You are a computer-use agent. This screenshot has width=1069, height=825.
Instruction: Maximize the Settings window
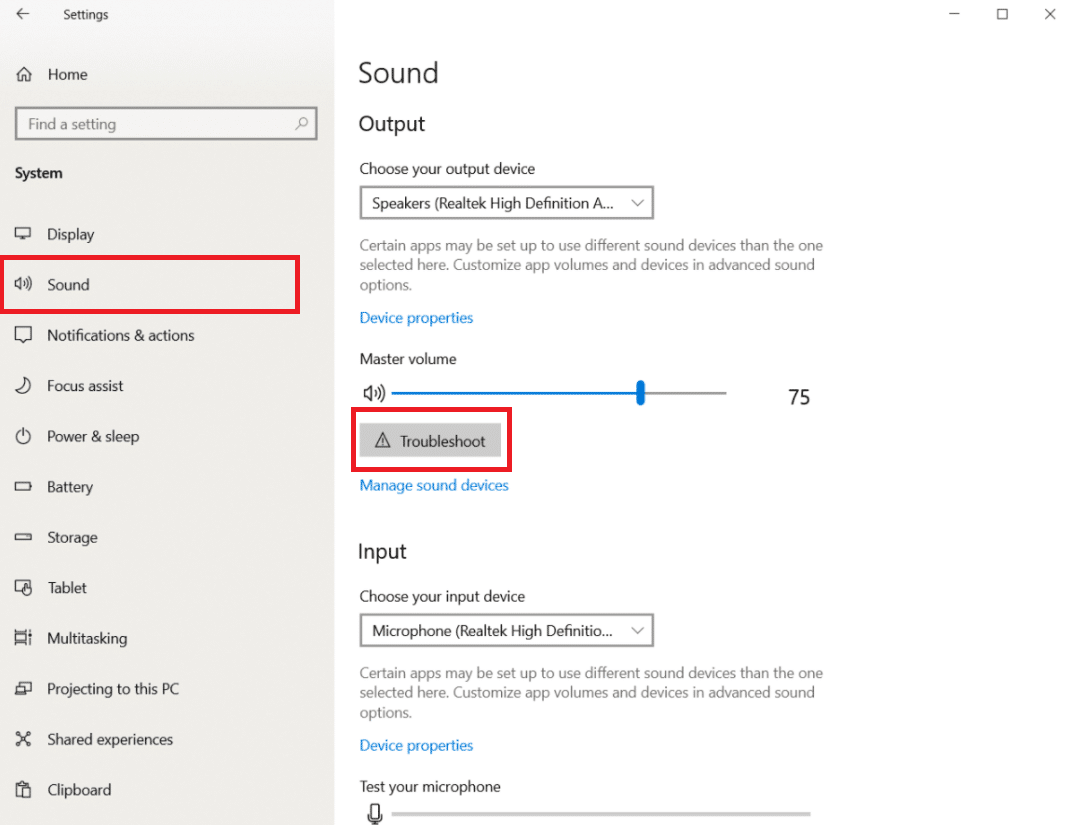(x=1002, y=14)
